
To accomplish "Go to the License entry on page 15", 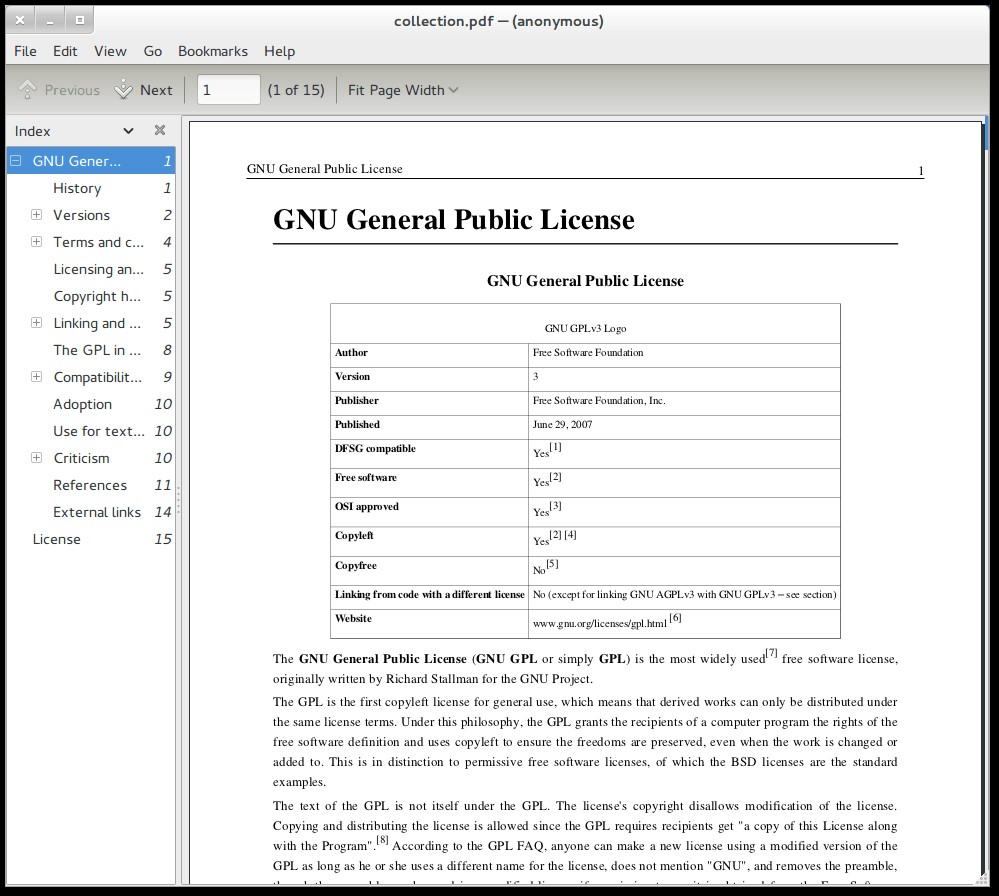I will [x=57, y=539].
